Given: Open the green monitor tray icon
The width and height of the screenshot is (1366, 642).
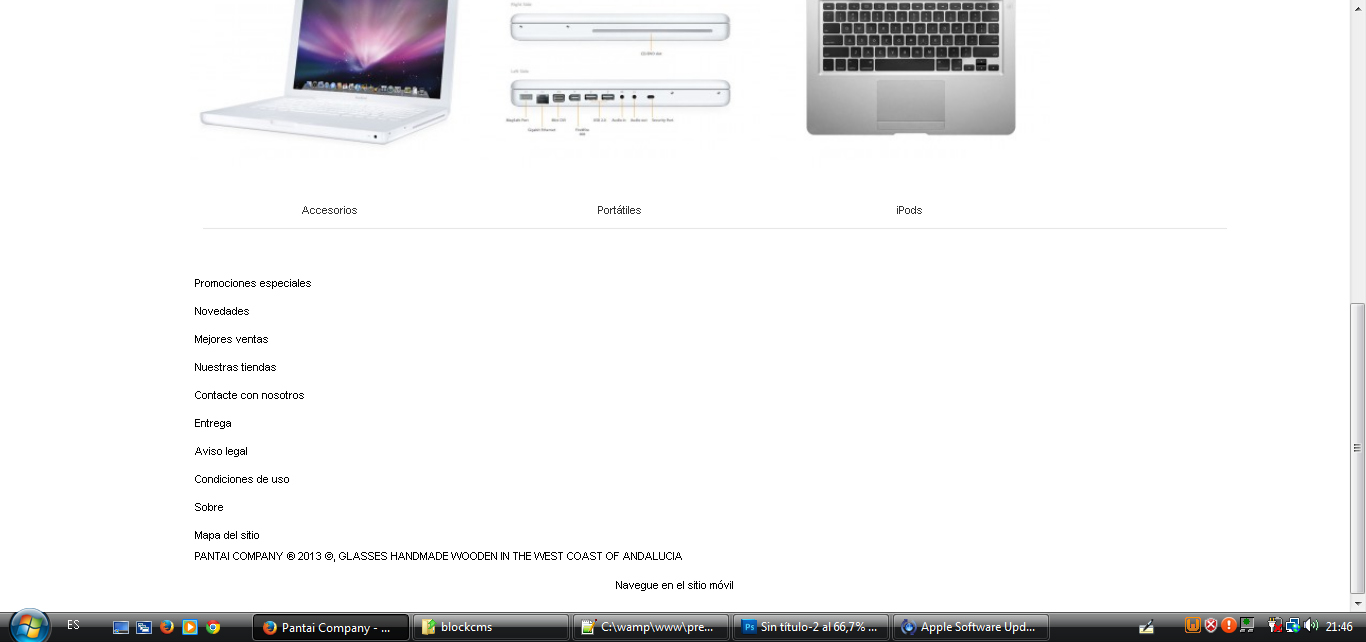Looking at the screenshot, I should (1247, 626).
